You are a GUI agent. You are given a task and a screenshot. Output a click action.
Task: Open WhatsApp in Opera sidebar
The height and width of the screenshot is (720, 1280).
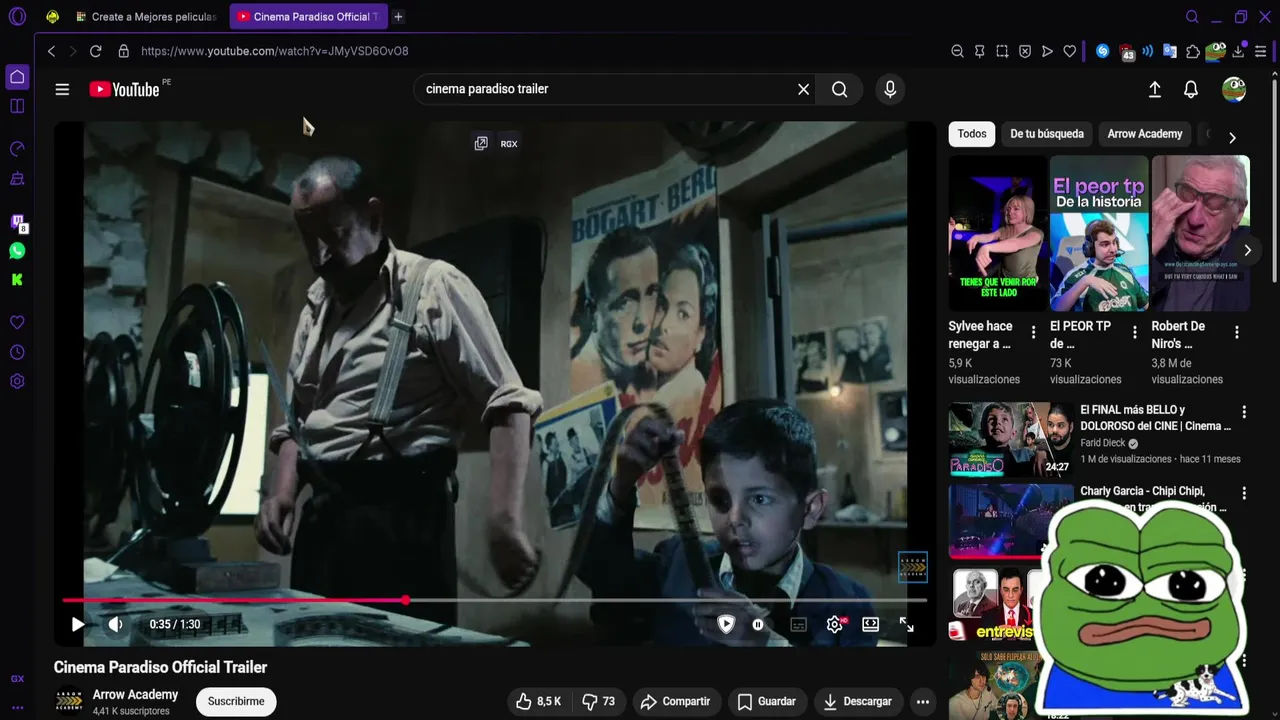pyautogui.click(x=17, y=251)
